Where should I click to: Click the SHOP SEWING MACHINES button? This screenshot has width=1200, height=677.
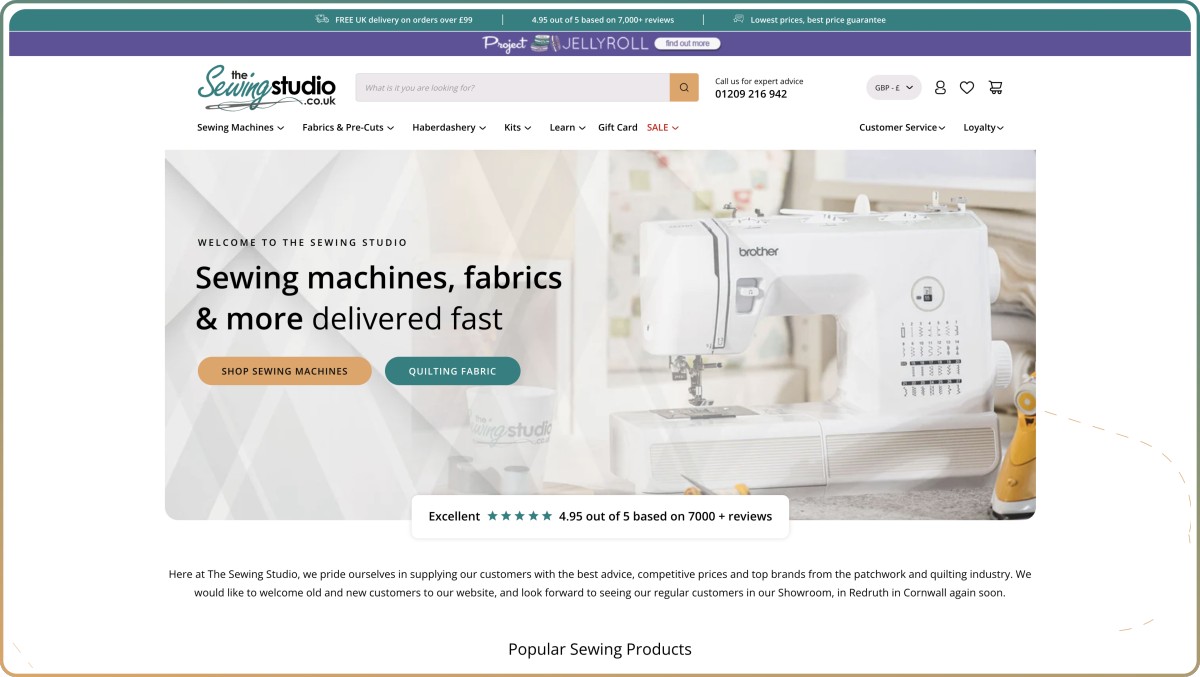pyautogui.click(x=284, y=370)
